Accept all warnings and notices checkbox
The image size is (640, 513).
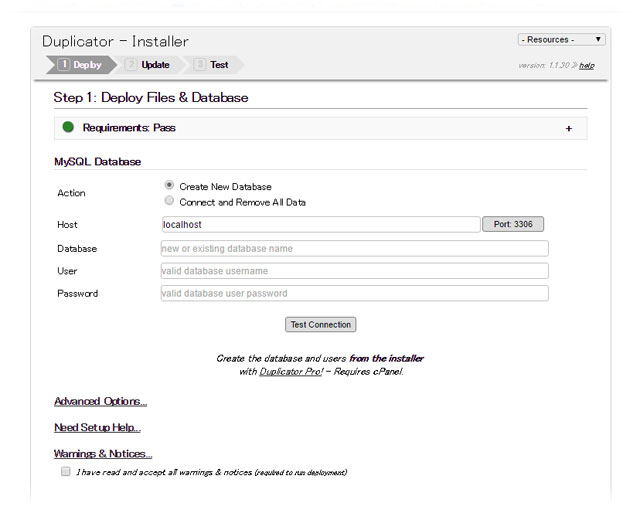tap(65, 471)
